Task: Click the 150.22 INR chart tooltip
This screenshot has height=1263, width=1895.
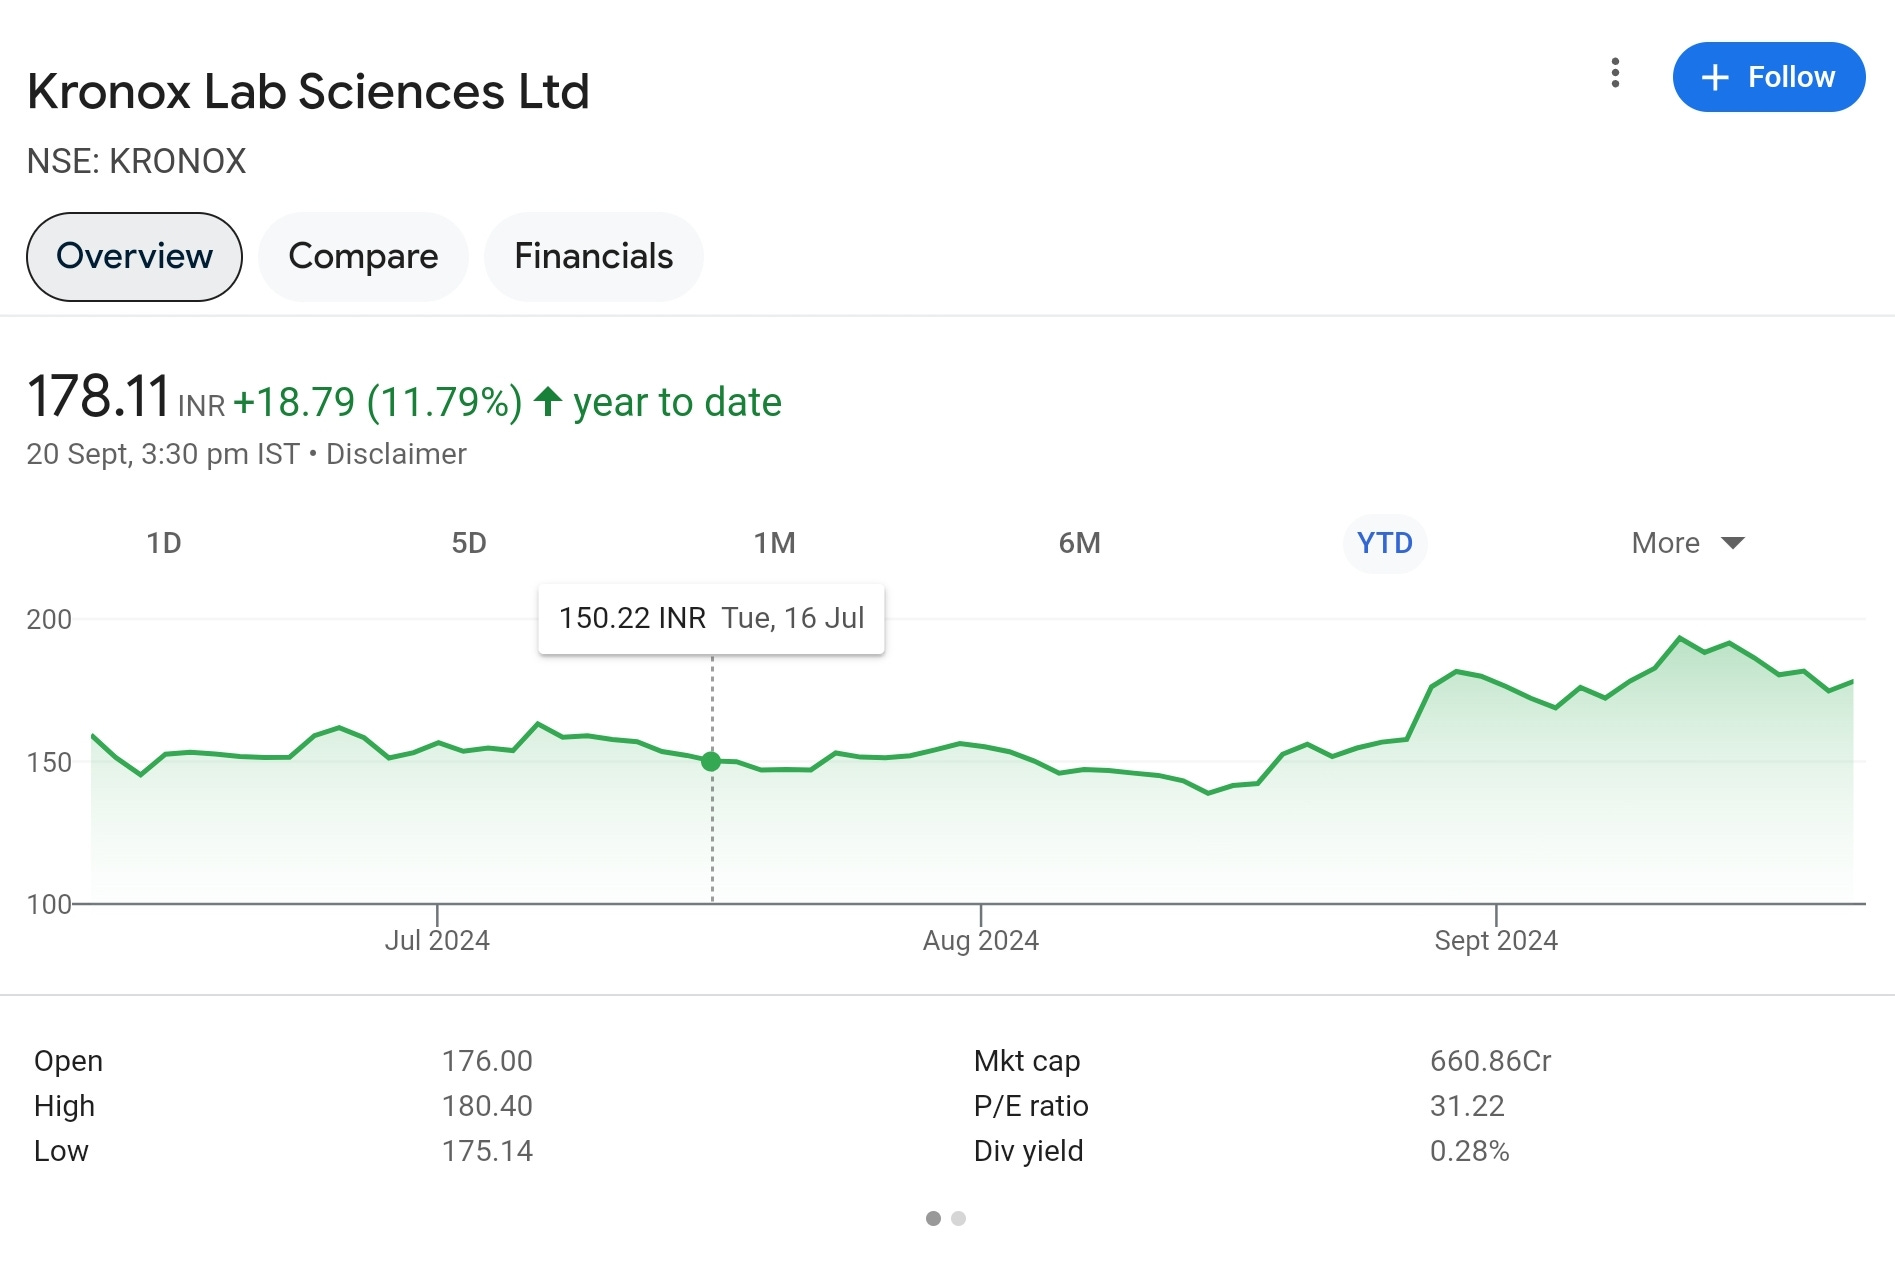Action: [x=711, y=619]
